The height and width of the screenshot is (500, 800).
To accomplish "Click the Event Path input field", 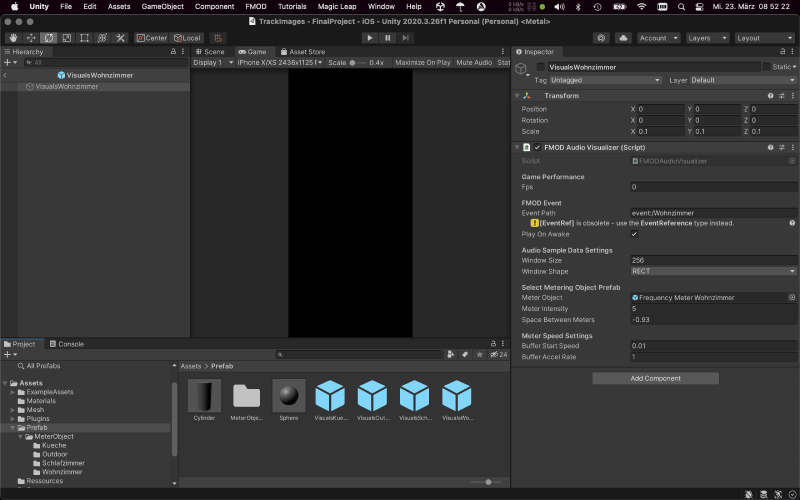I will point(713,213).
